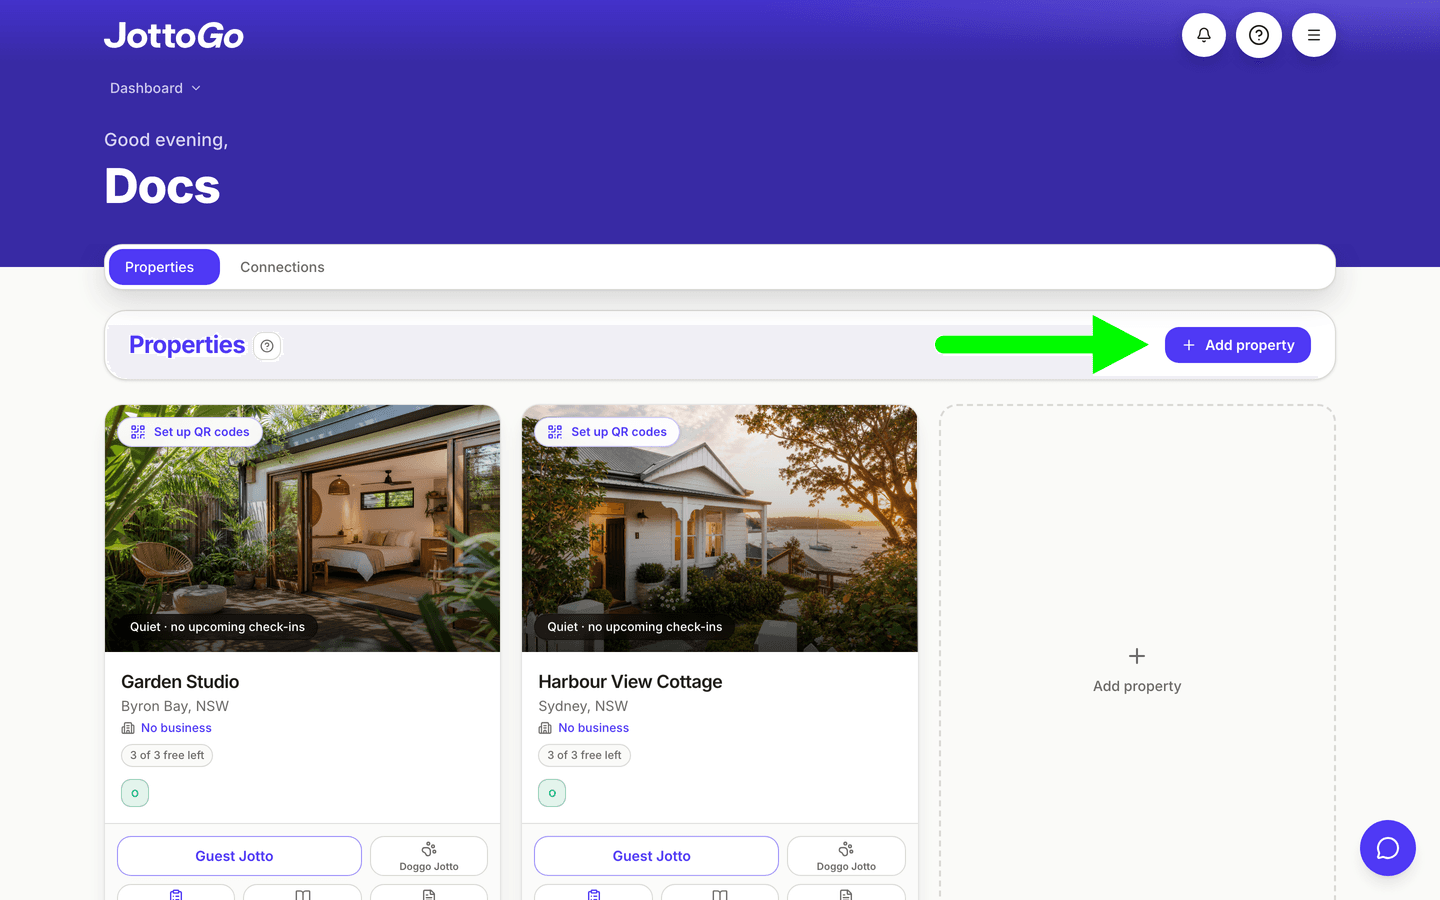Click the 'Add property' label in the dashed card
This screenshot has width=1440, height=900.
click(1137, 686)
